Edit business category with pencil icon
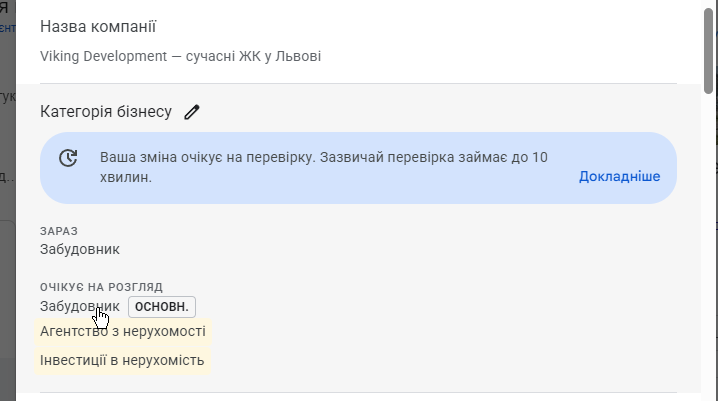Viewport: 718px width, 401px height. click(x=192, y=112)
